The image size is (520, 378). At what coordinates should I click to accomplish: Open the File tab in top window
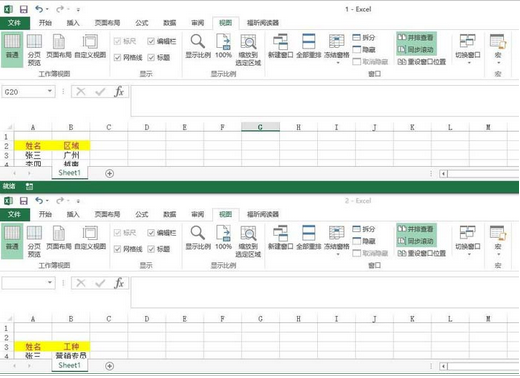point(14,23)
